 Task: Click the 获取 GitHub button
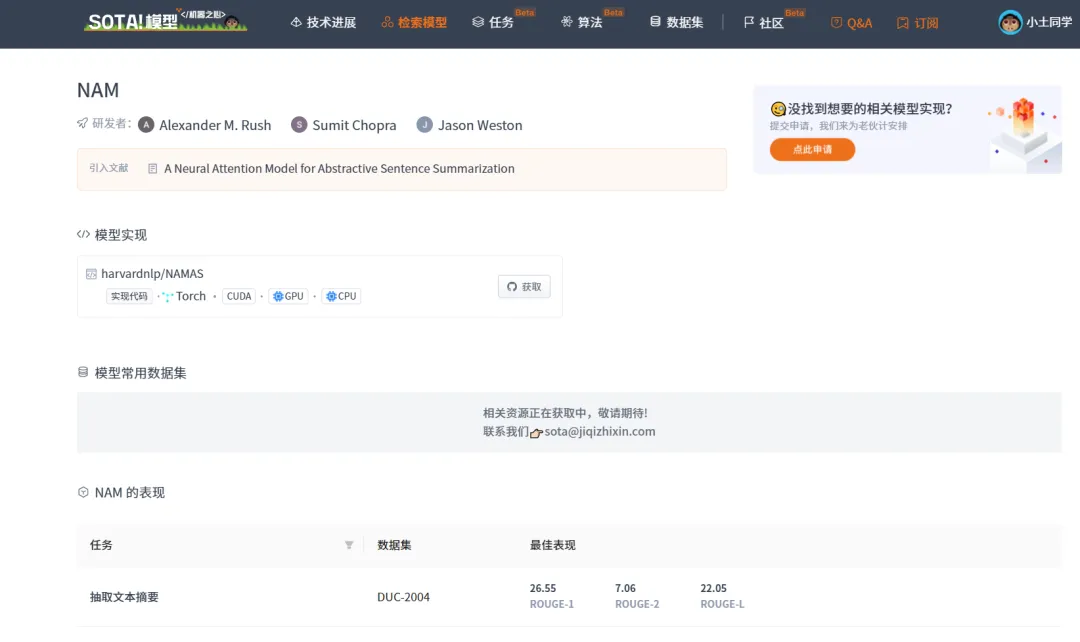(x=524, y=287)
